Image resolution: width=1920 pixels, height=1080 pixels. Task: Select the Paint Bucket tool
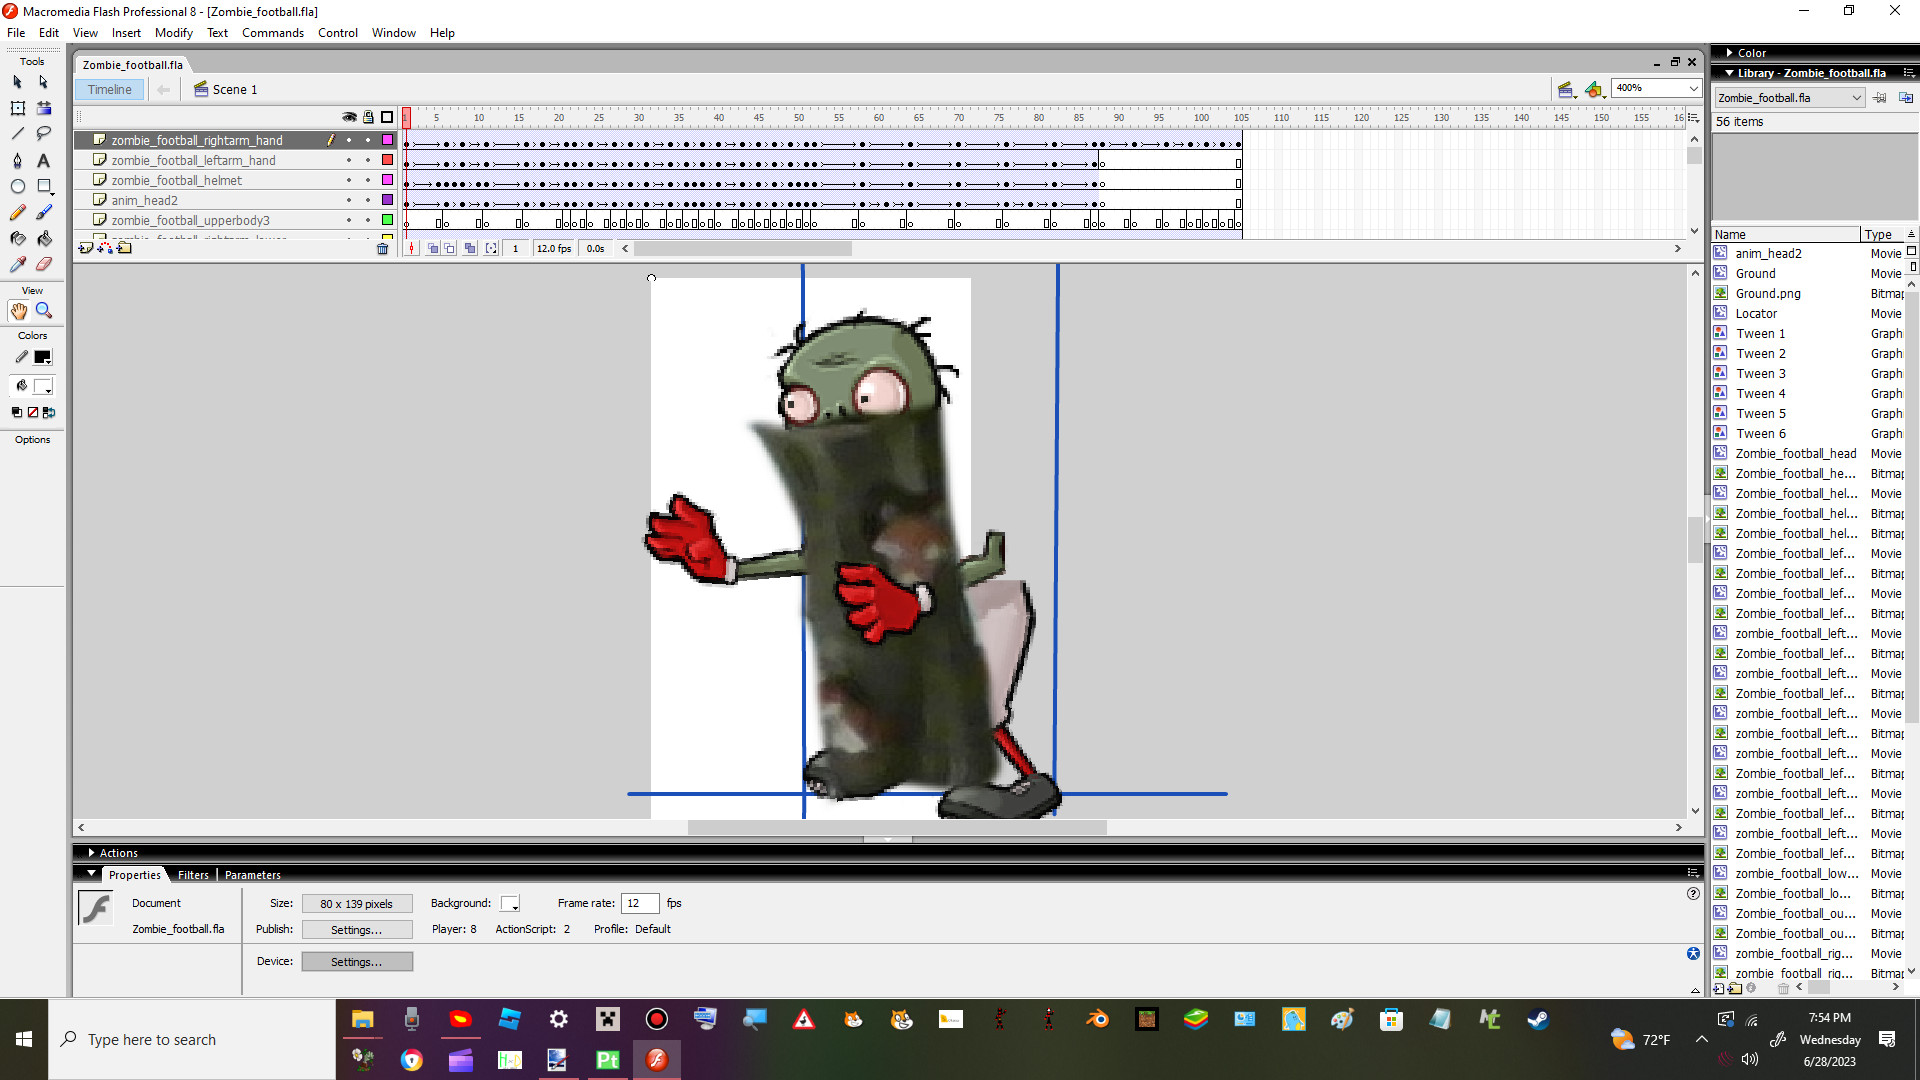coord(43,238)
